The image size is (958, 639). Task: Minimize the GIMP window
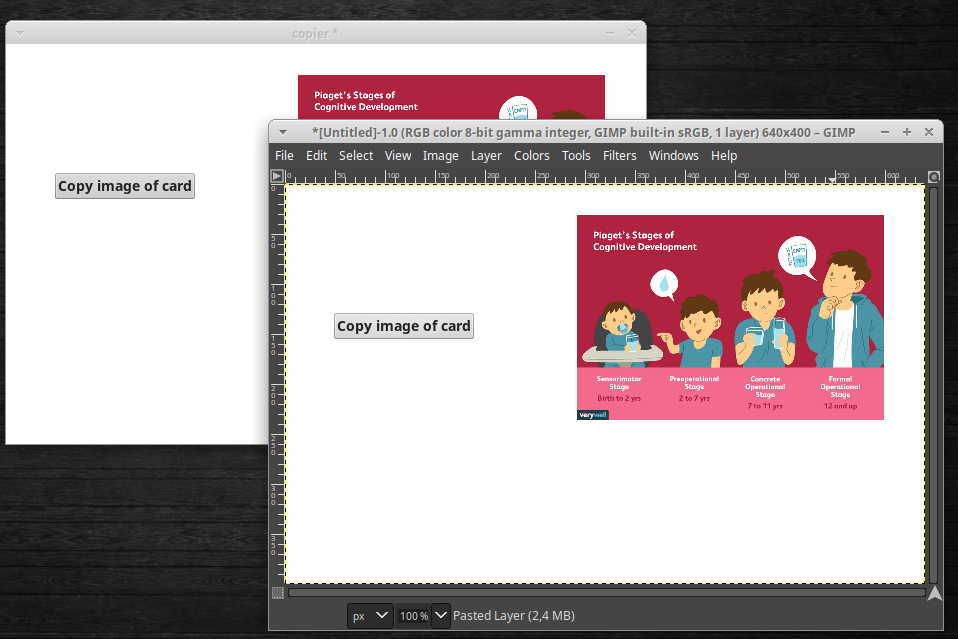pos(885,132)
